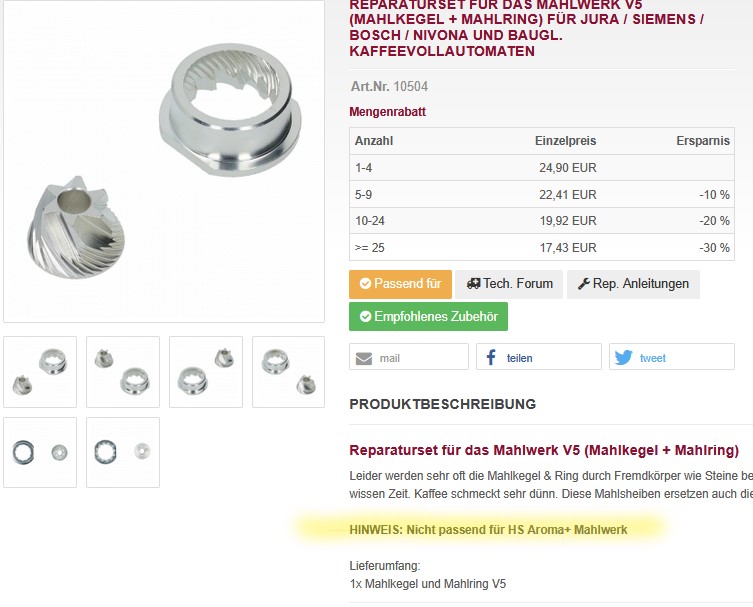Share product via teilen button
The height and width of the screenshot is (607, 753).
click(x=539, y=357)
